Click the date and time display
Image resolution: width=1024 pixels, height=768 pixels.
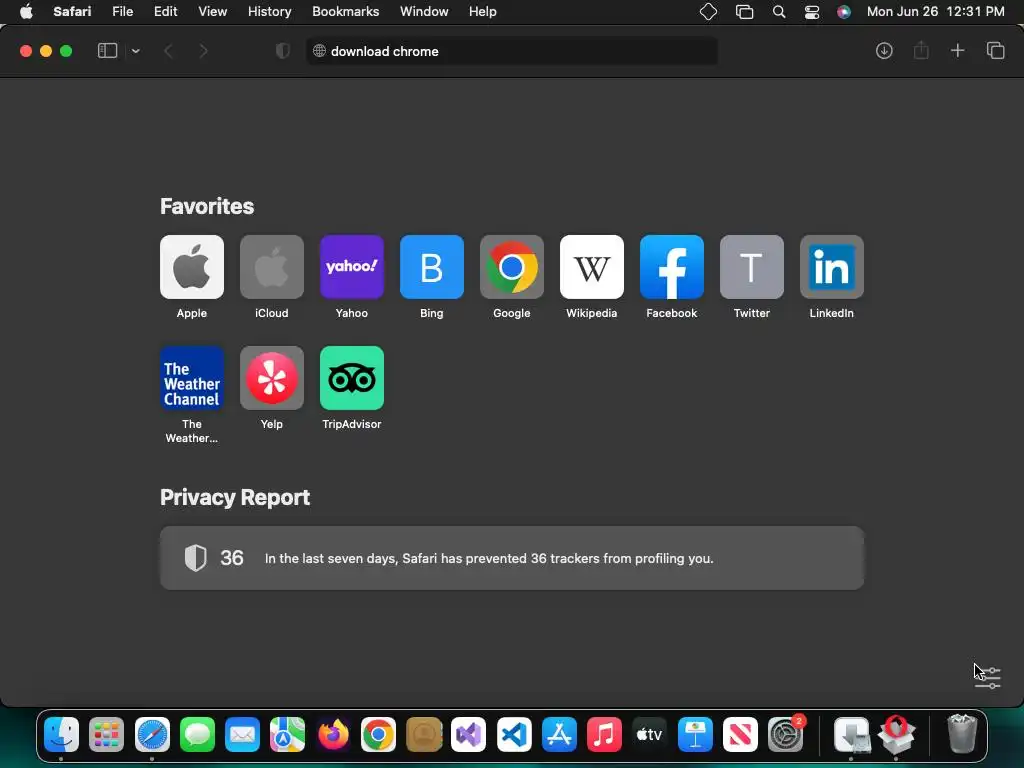click(x=935, y=12)
